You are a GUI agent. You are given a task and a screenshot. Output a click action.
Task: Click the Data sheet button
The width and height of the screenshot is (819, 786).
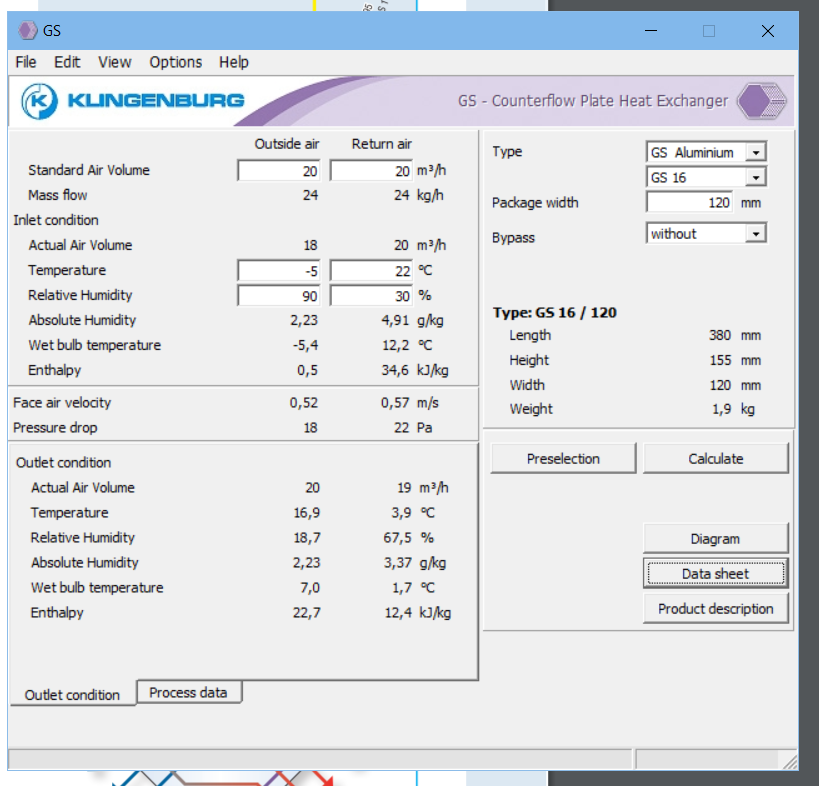[715, 574]
